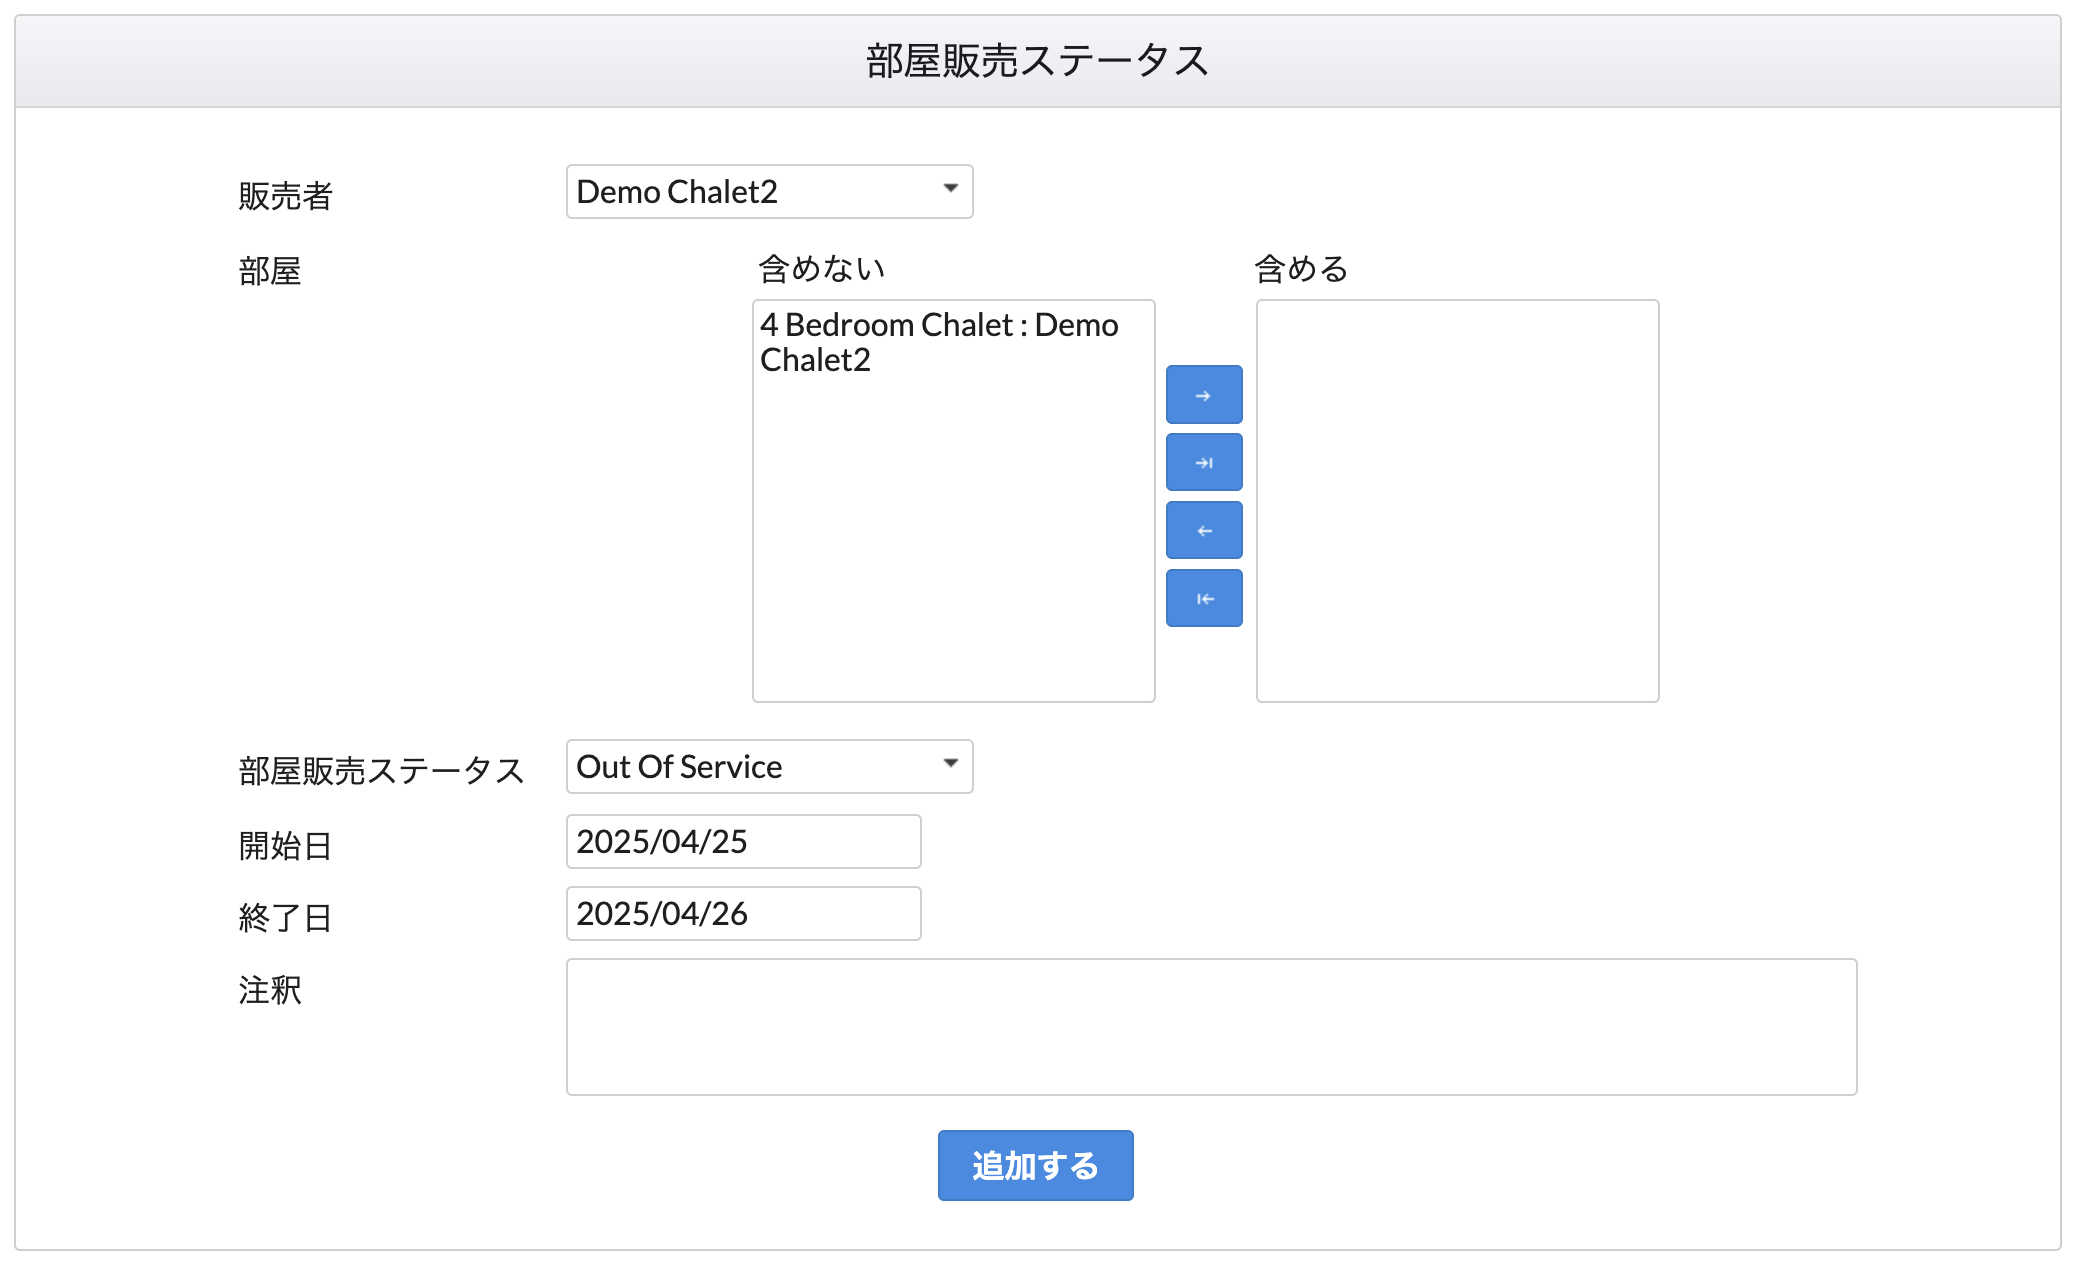Click the 含めない list heading
2078x1270 pixels.
click(821, 269)
